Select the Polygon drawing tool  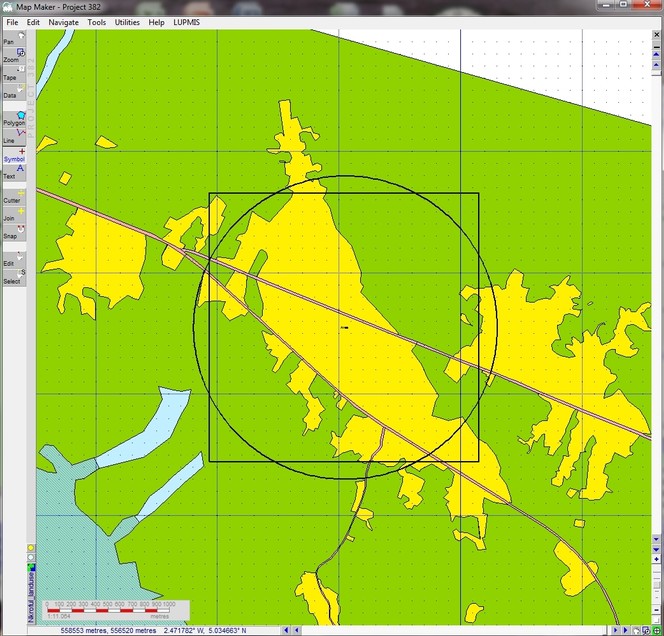tap(14, 119)
